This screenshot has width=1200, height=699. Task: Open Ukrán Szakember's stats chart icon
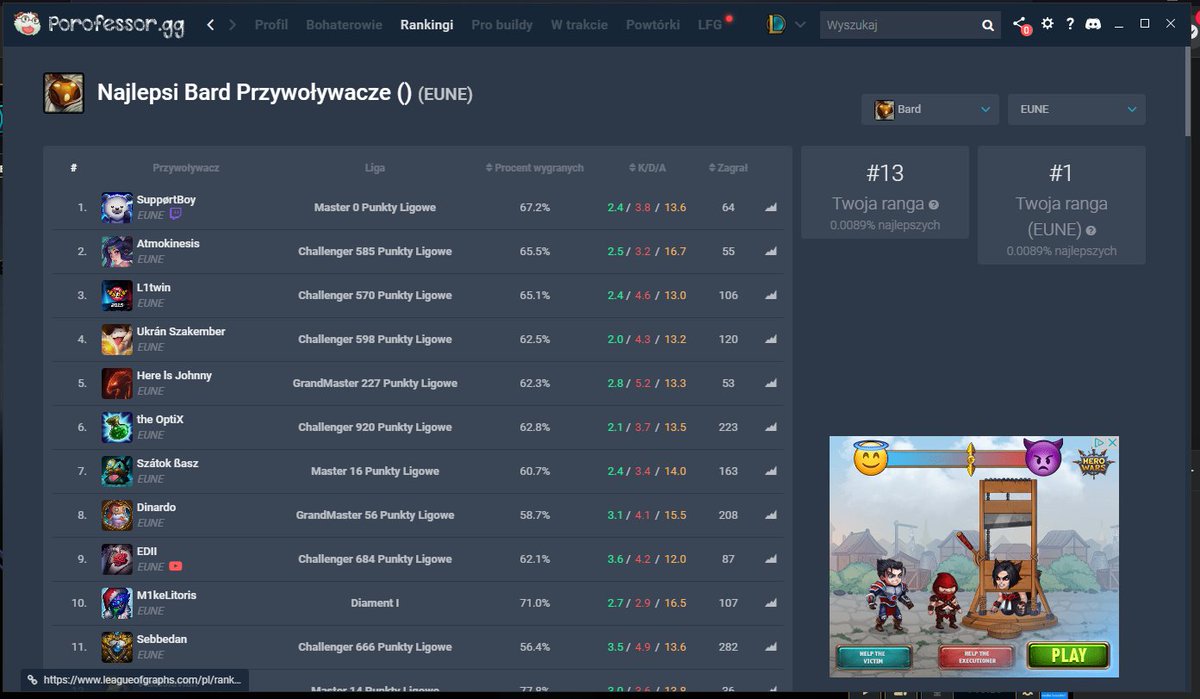[771, 340]
